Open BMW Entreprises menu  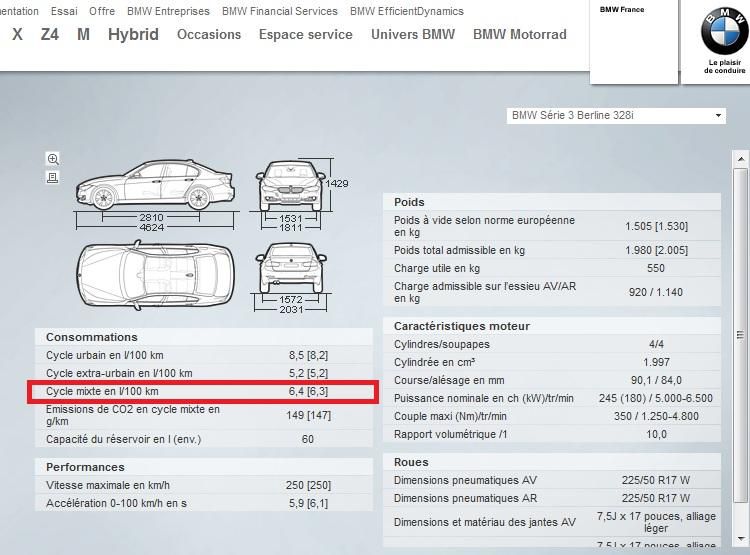(168, 11)
